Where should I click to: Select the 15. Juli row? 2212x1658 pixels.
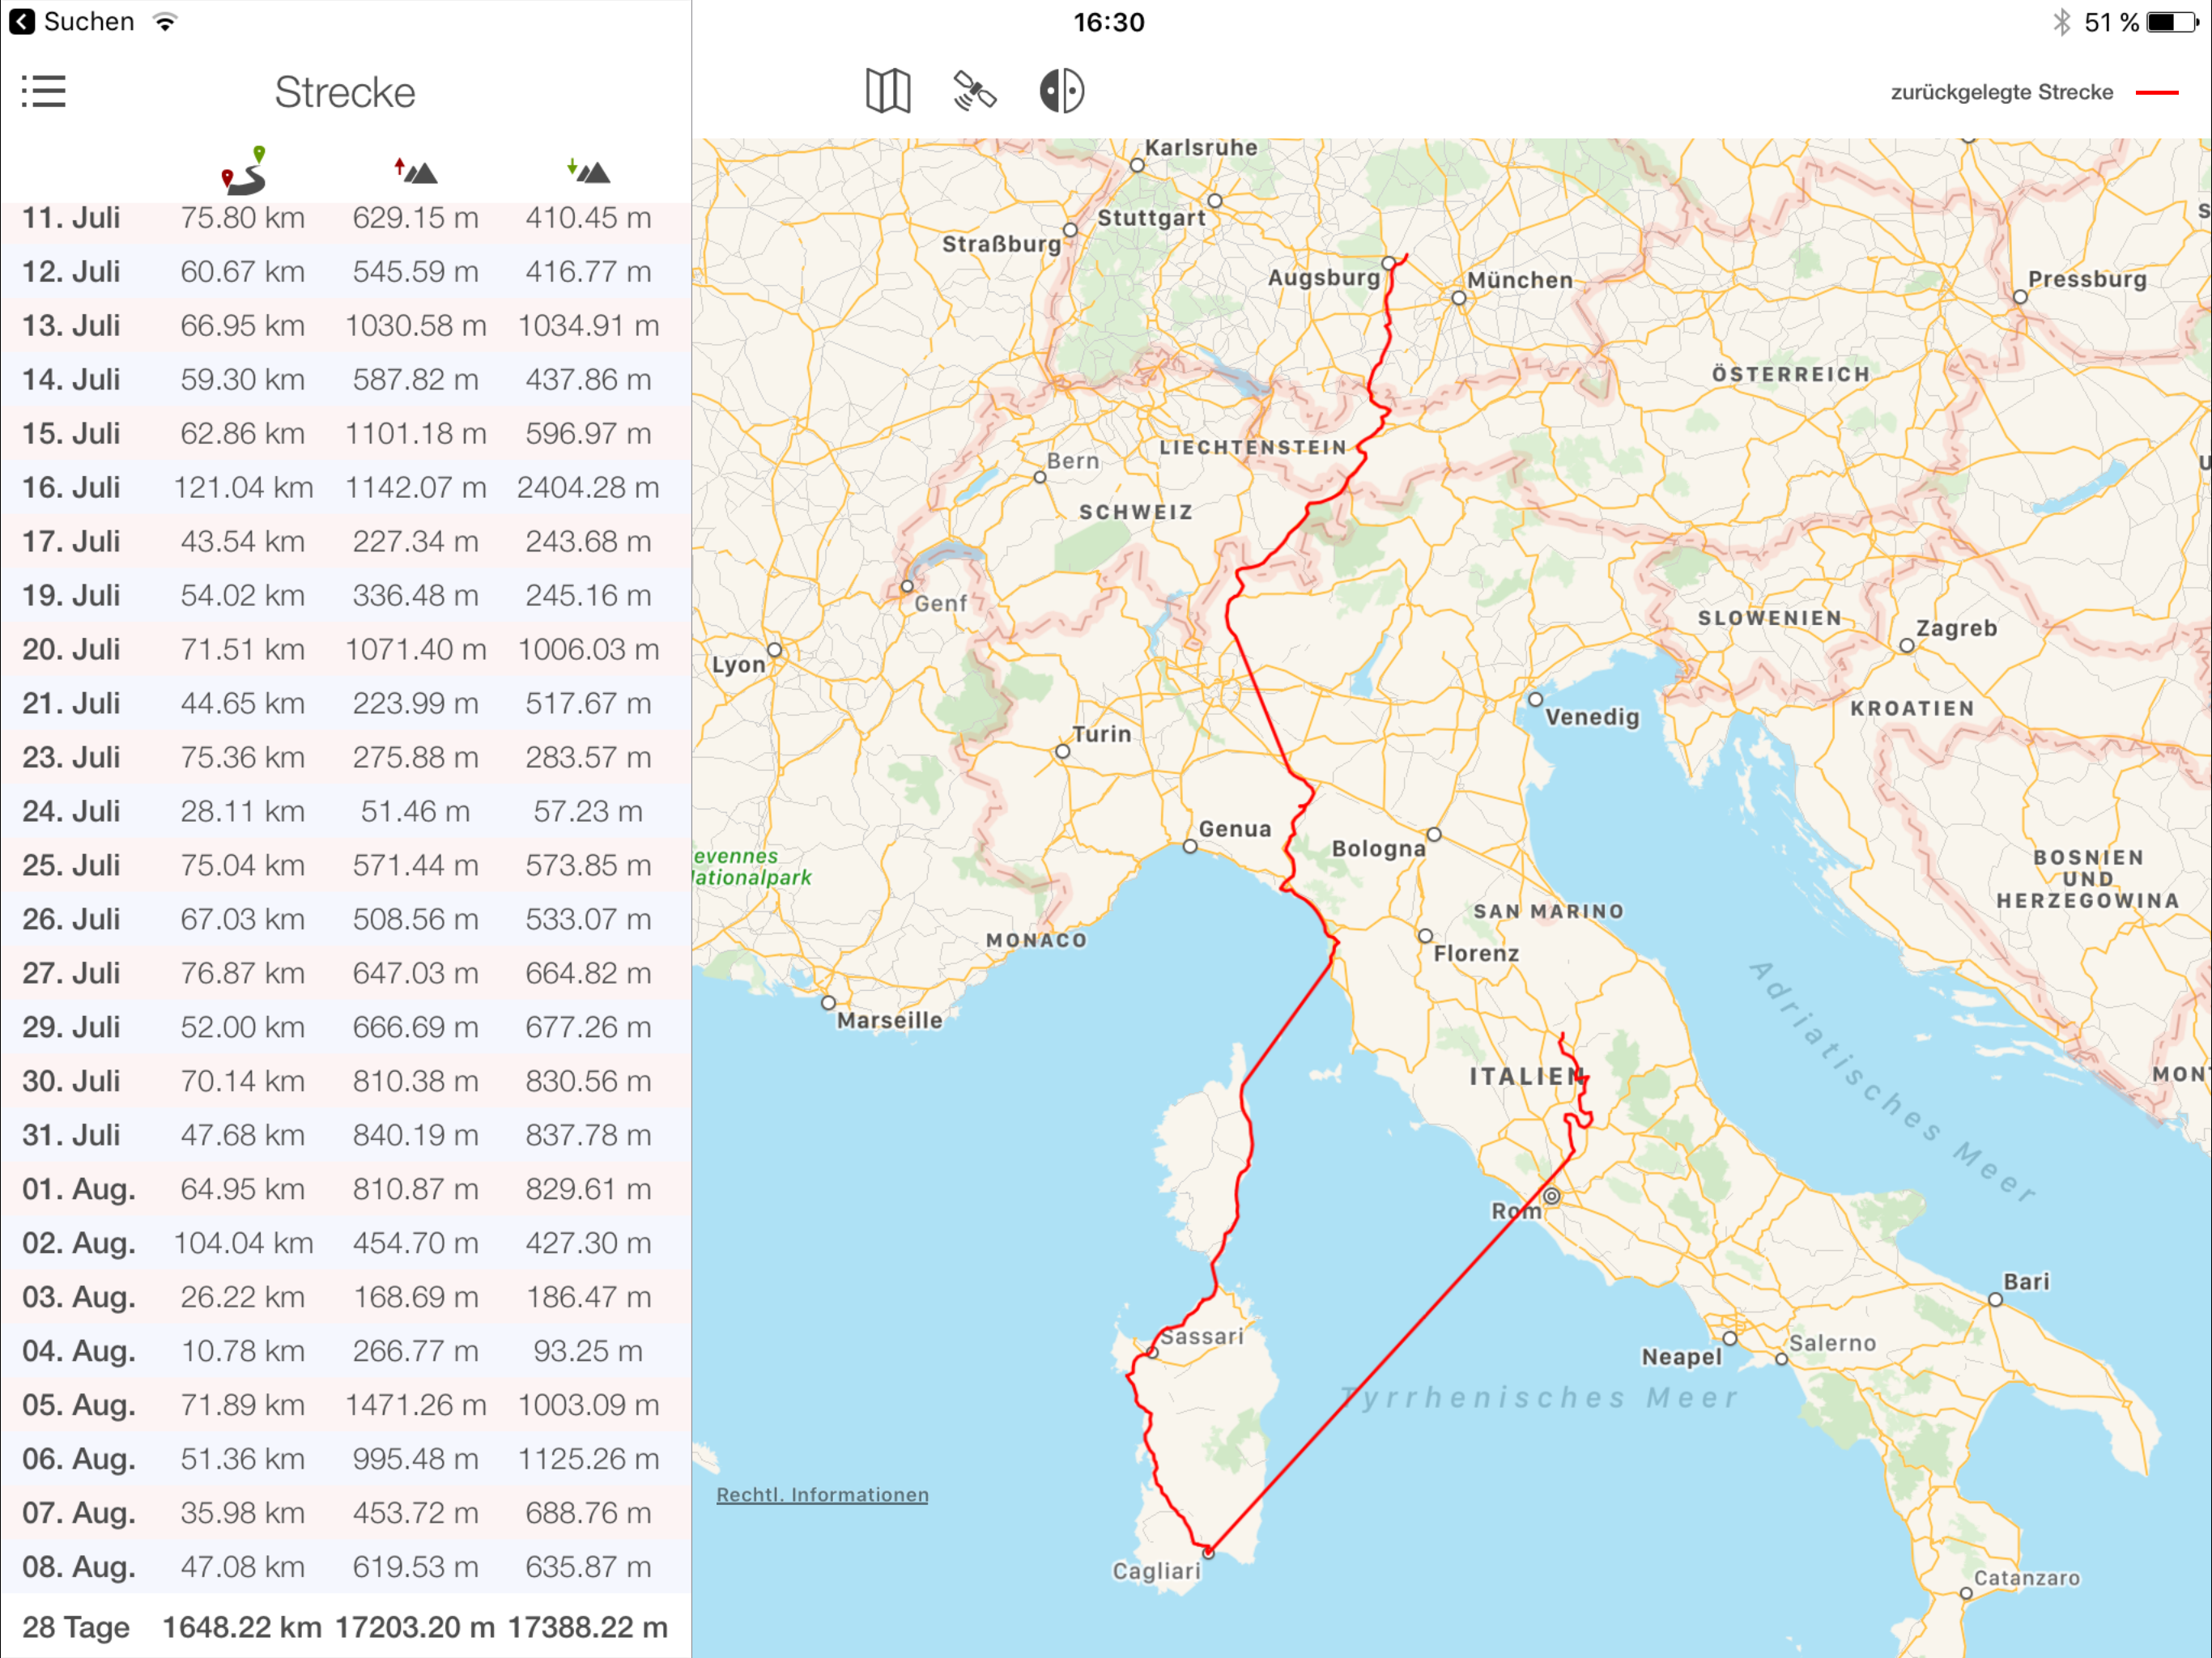345,433
